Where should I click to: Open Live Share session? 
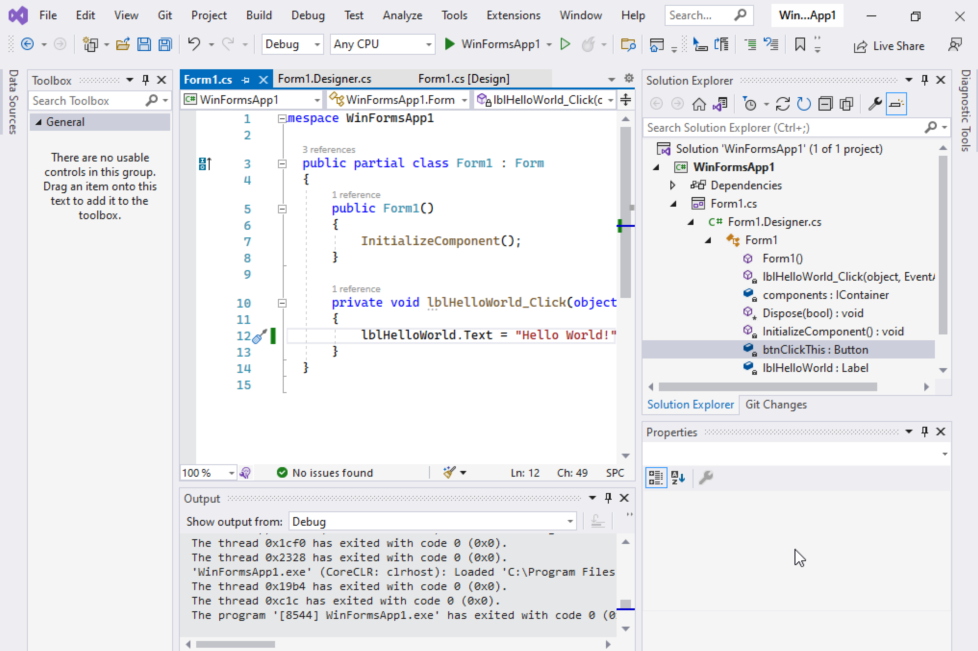tap(889, 46)
